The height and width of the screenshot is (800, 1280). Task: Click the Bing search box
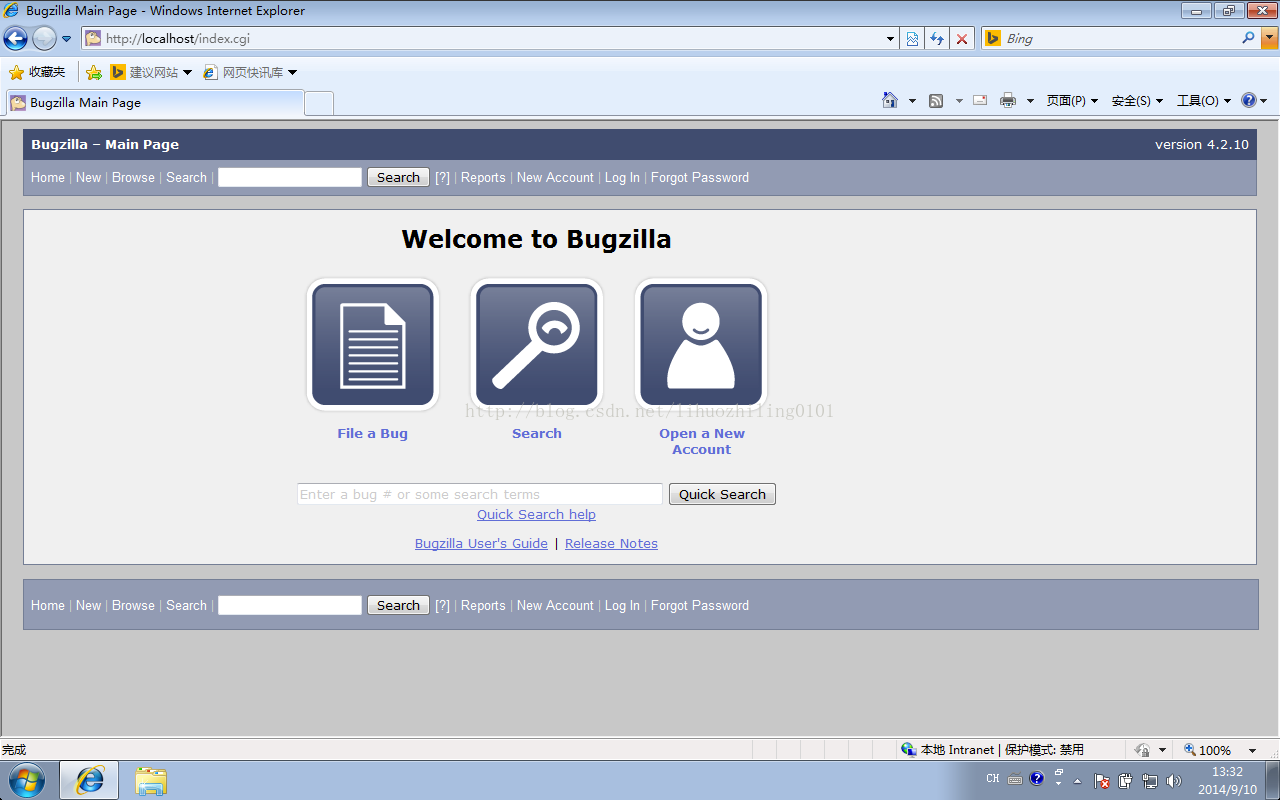[1120, 39]
